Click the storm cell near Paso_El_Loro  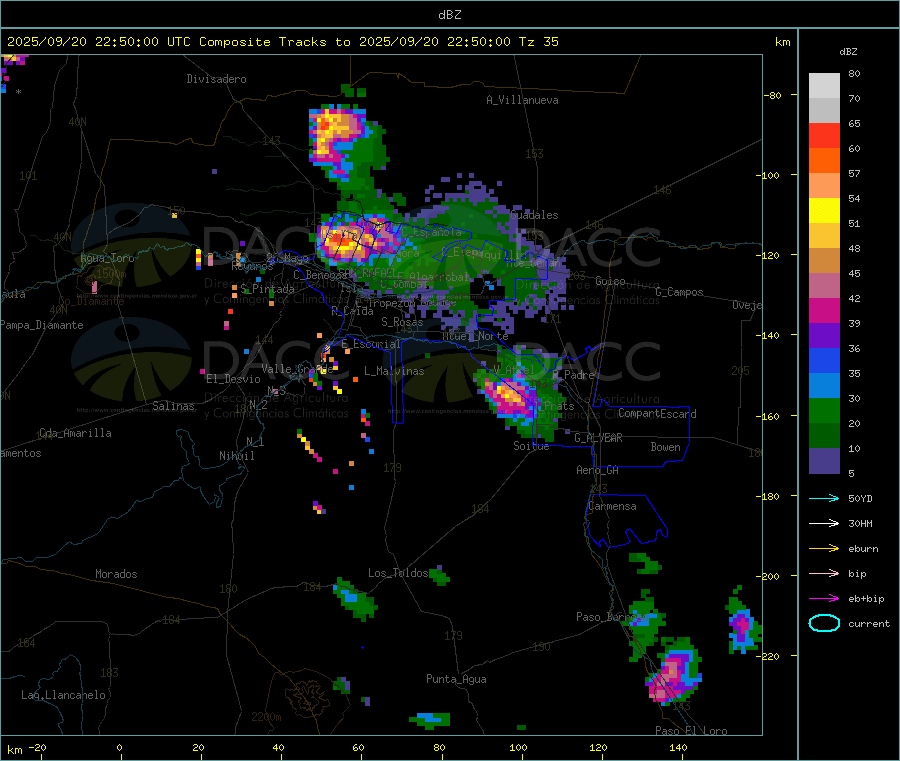672,677
